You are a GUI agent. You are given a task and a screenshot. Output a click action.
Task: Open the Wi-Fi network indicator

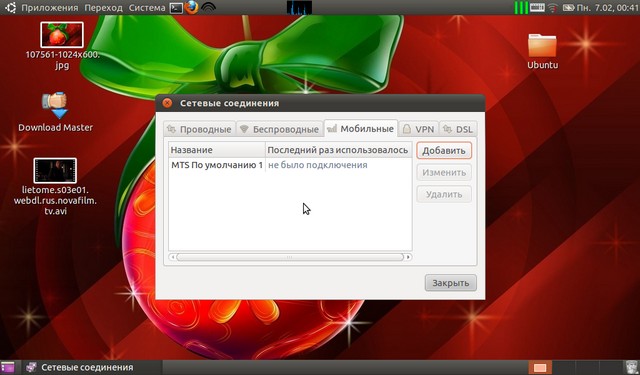(x=553, y=8)
